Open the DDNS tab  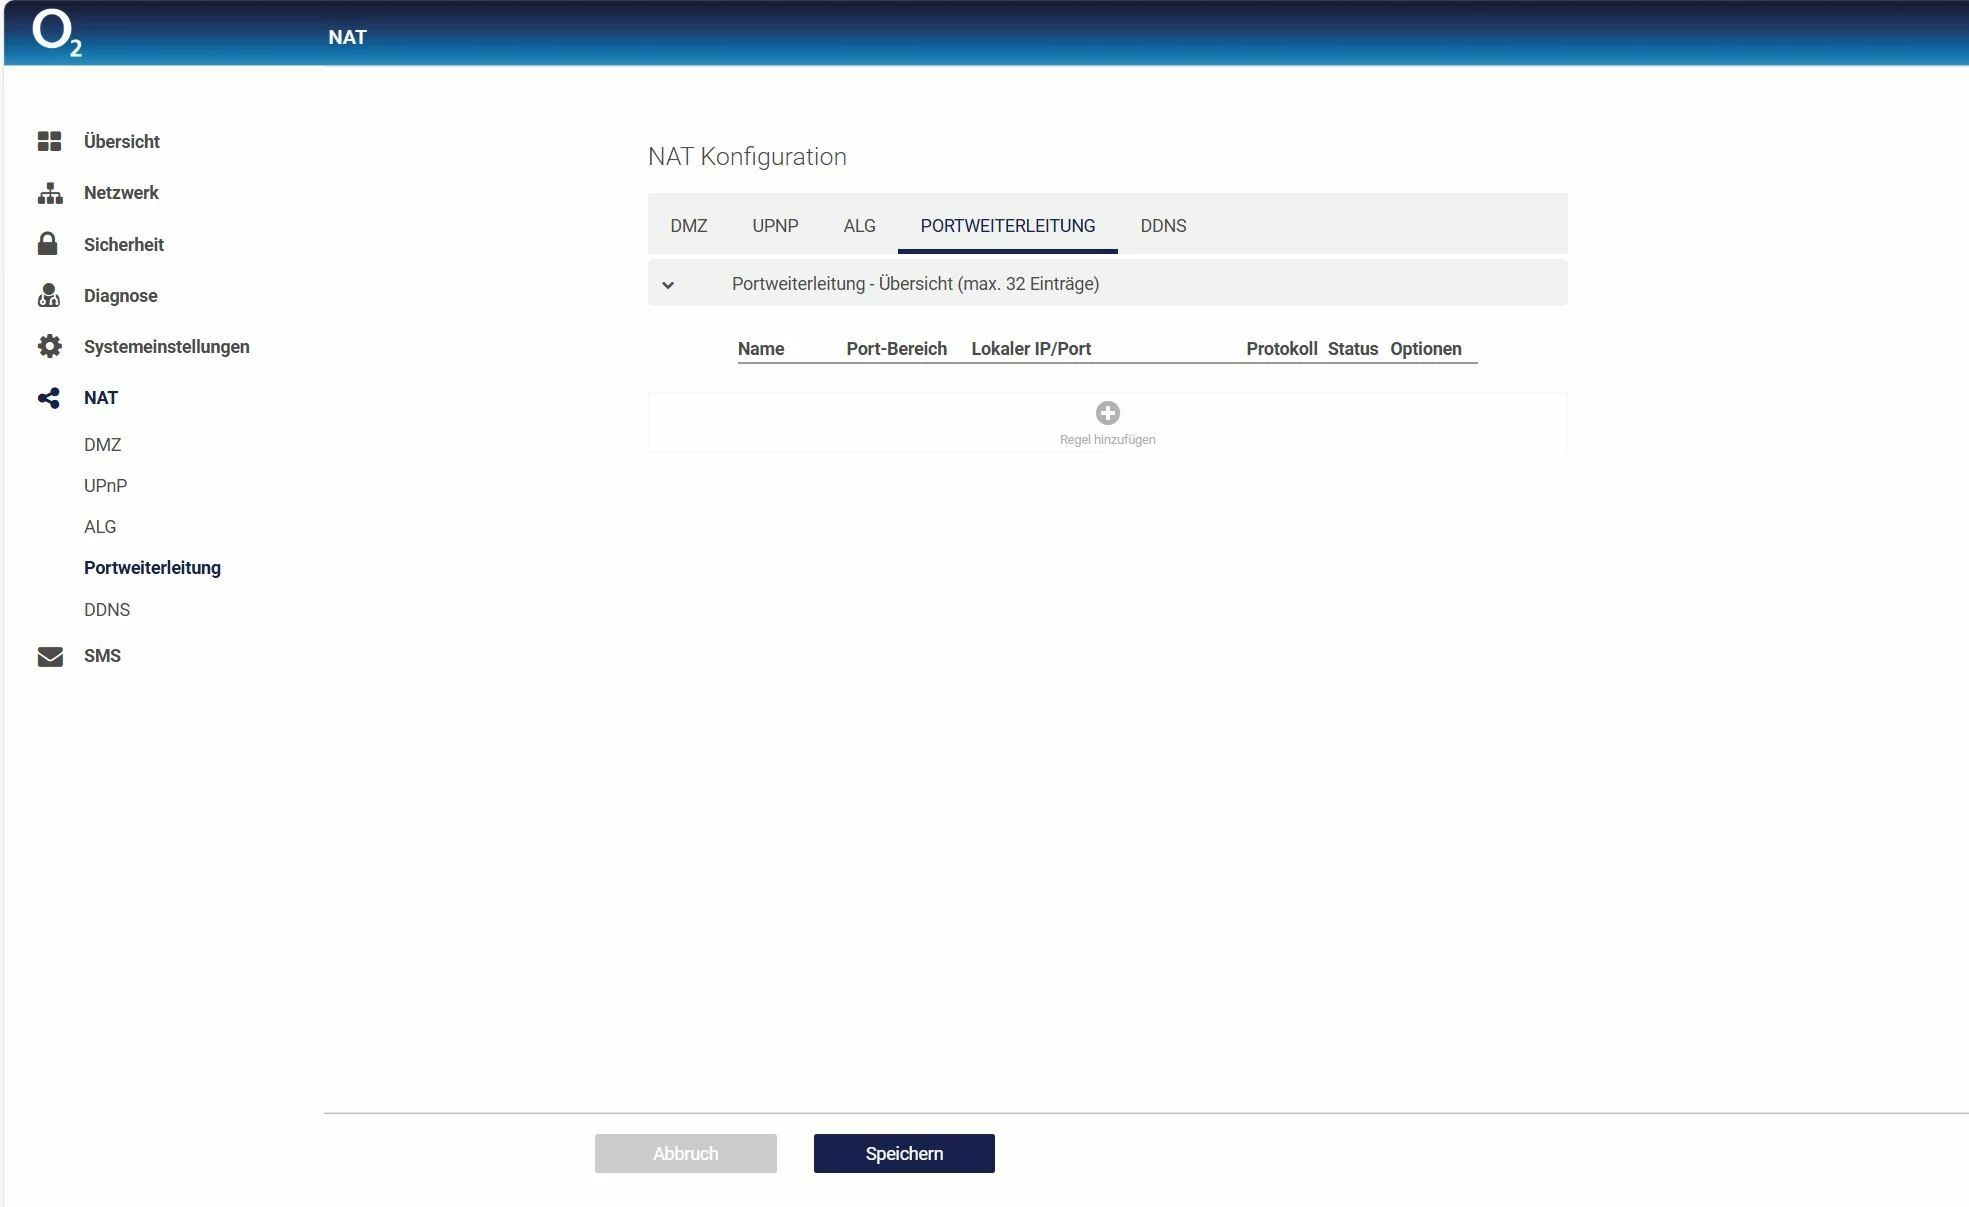click(x=1163, y=226)
